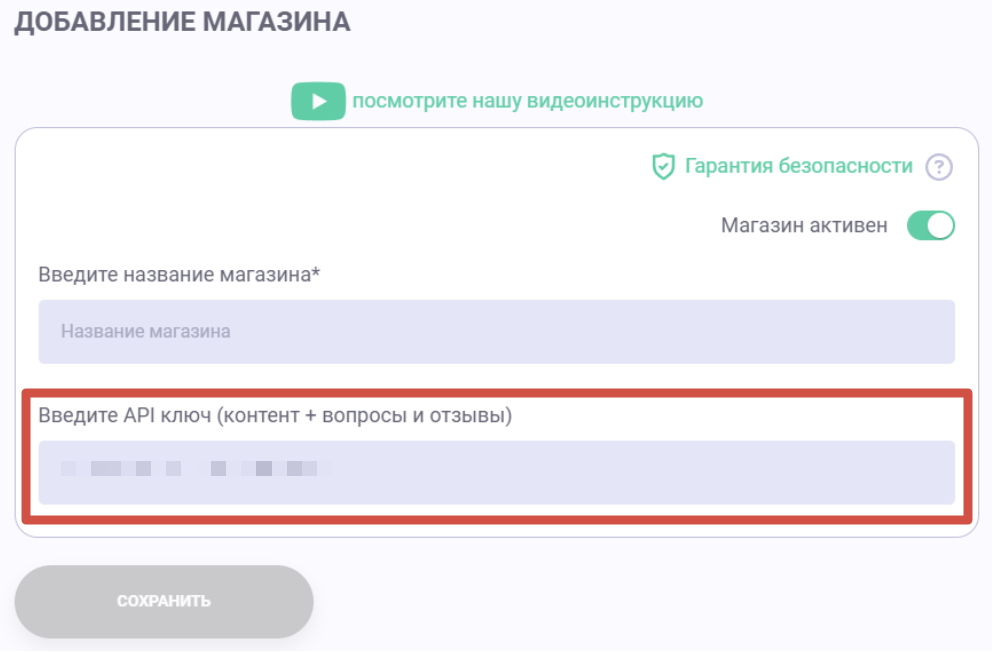The width and height of the screenshot is (992, 653).
Task: Click the asterisk after "Введите название магазина"
Action: coord(316,273)
